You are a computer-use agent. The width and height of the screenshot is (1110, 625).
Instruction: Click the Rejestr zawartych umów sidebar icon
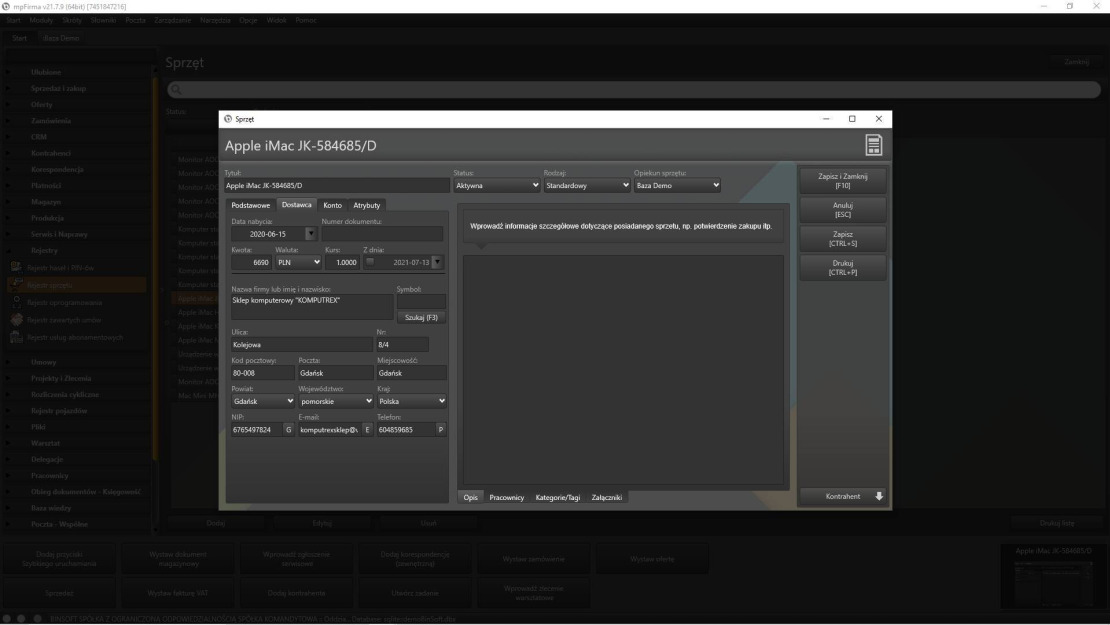tap(16, 320)
